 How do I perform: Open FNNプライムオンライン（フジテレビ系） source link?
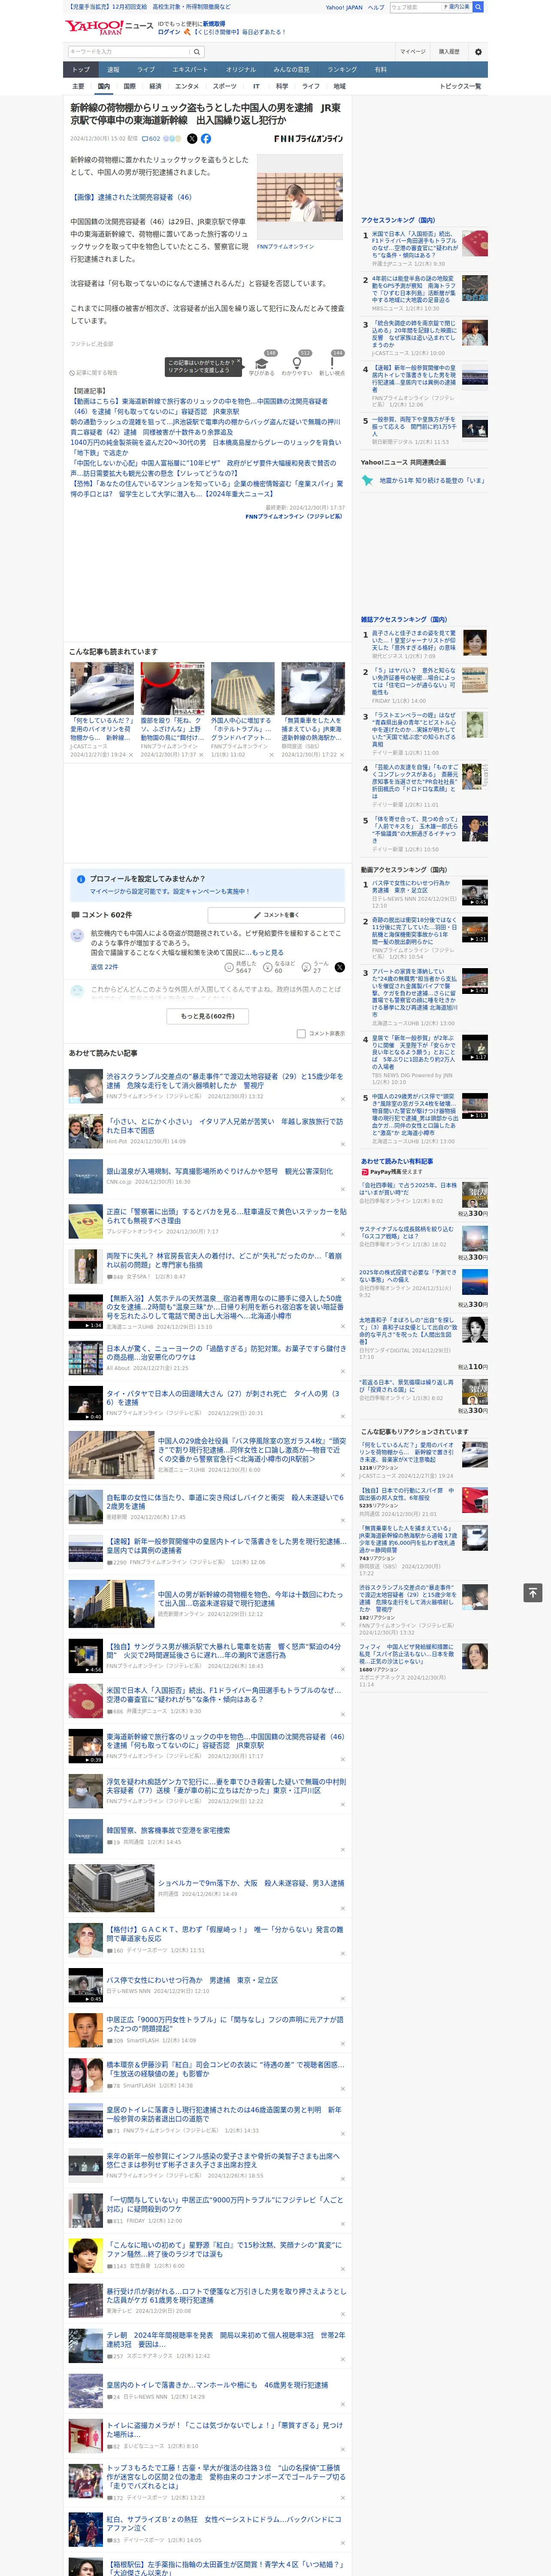[x=294, y=517]
